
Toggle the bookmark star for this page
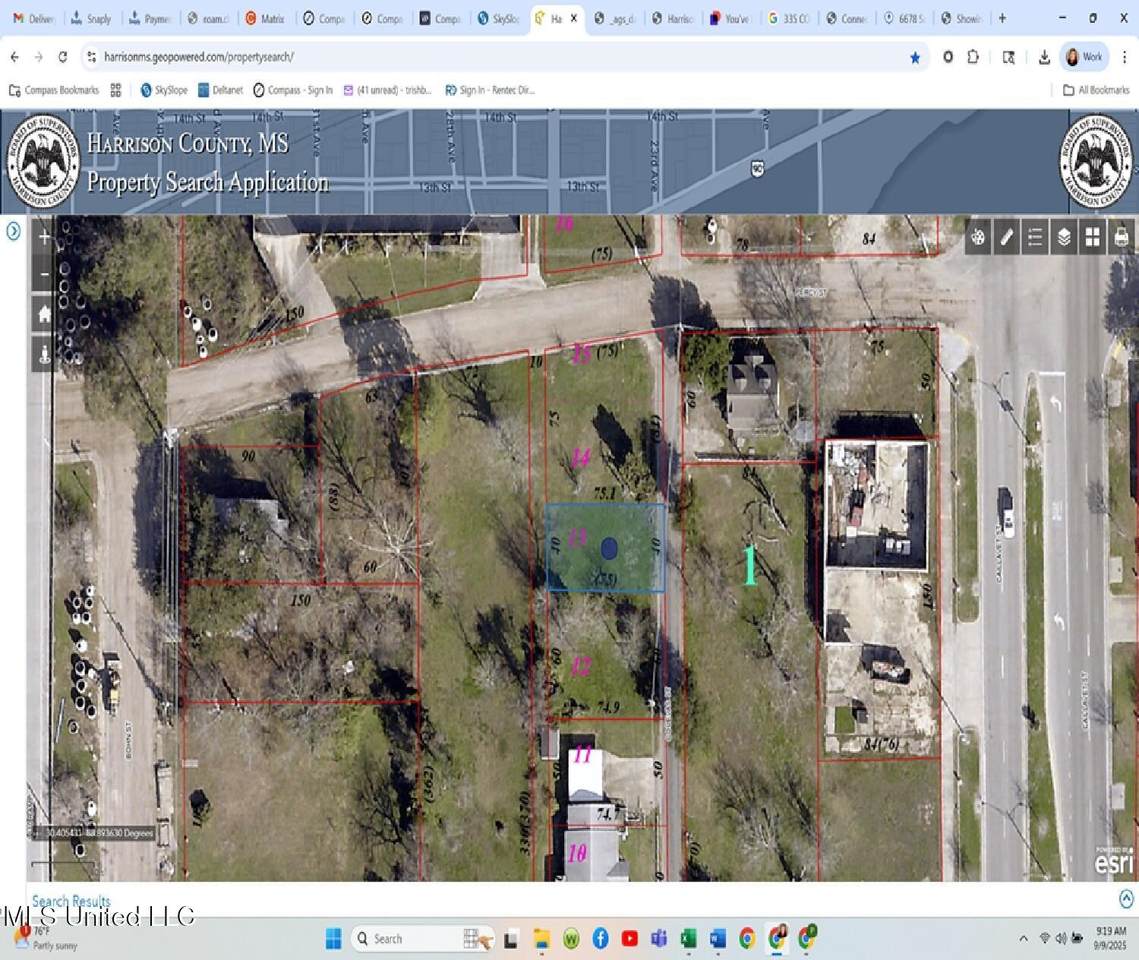pyautogui.click(x=915, y=57)
